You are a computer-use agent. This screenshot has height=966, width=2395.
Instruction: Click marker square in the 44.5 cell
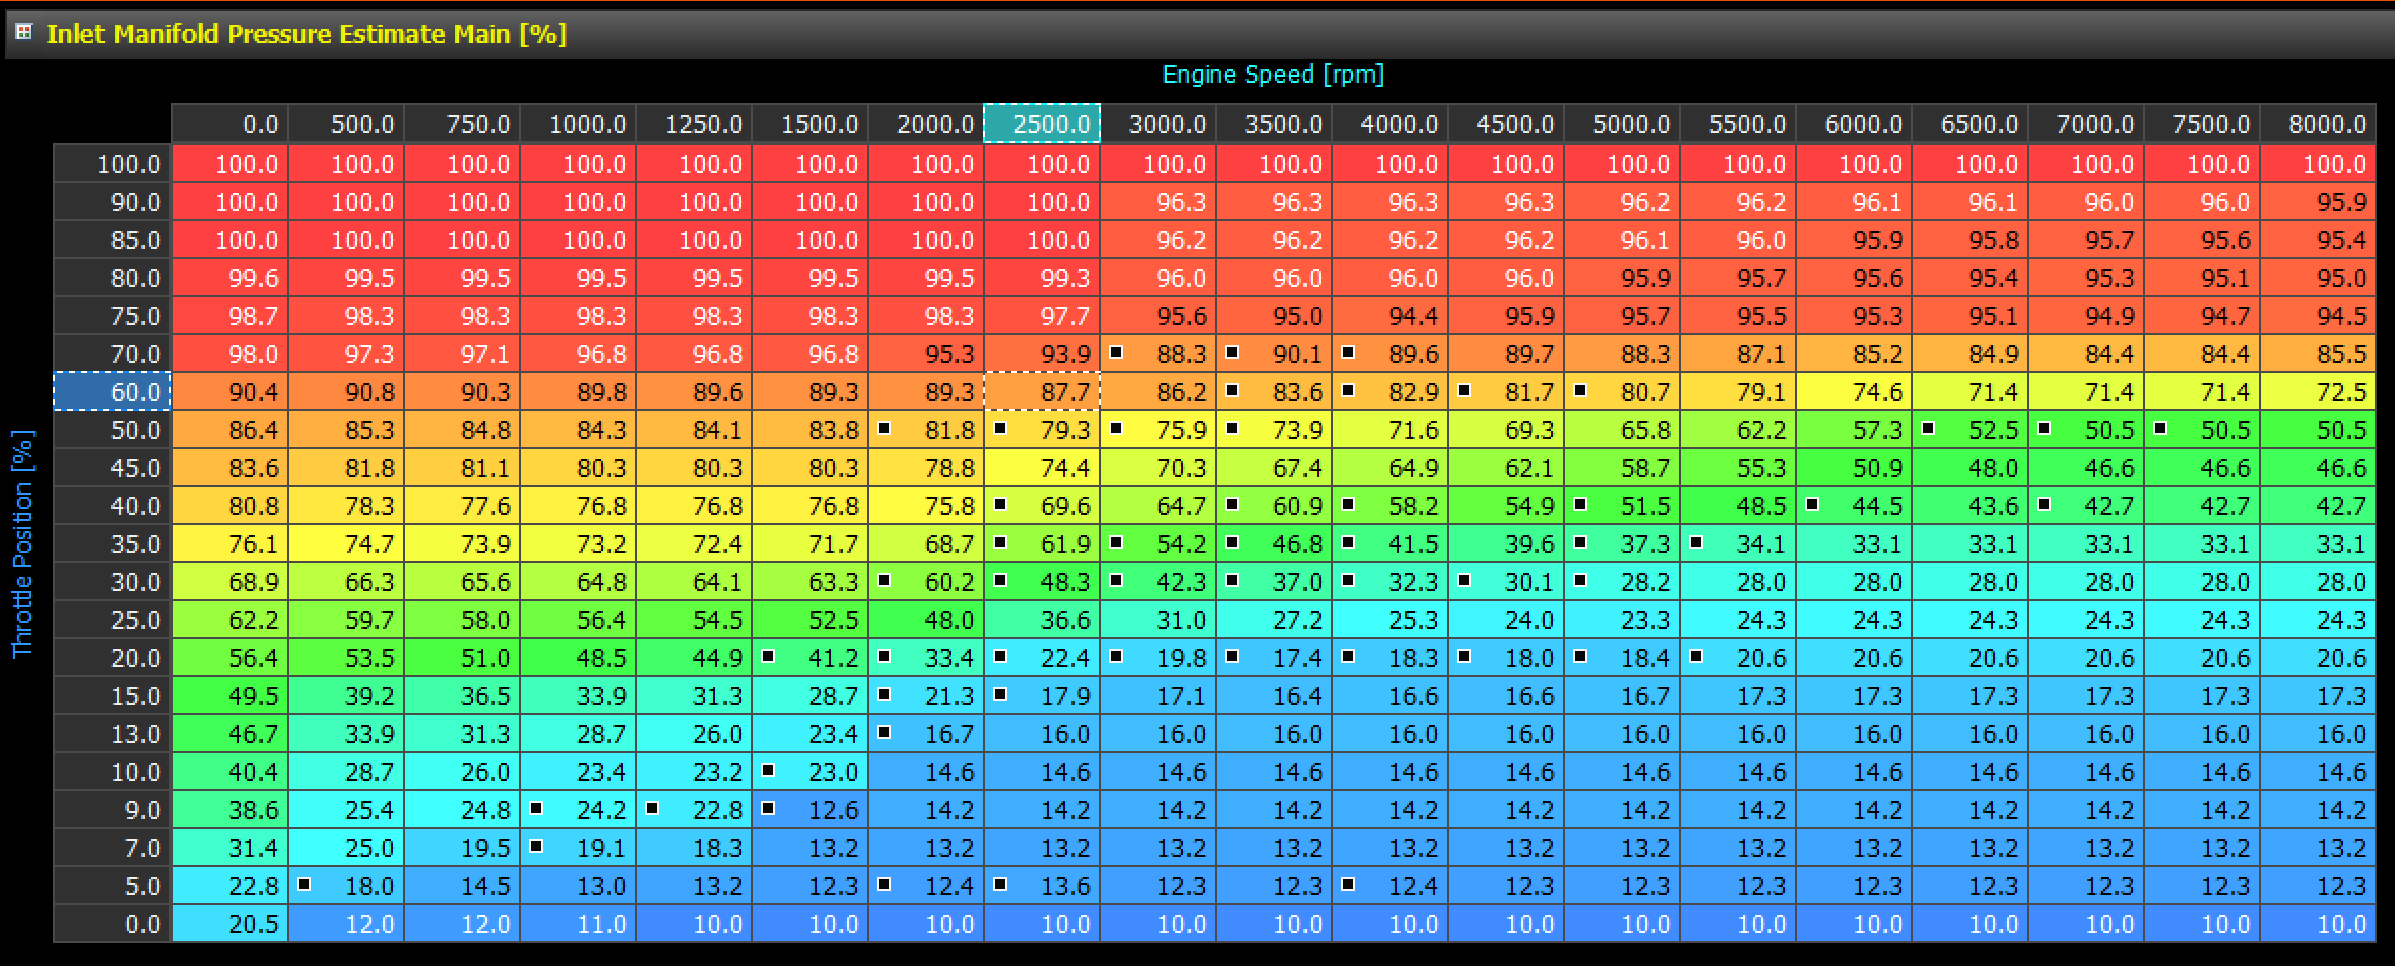coord(1812,504)
